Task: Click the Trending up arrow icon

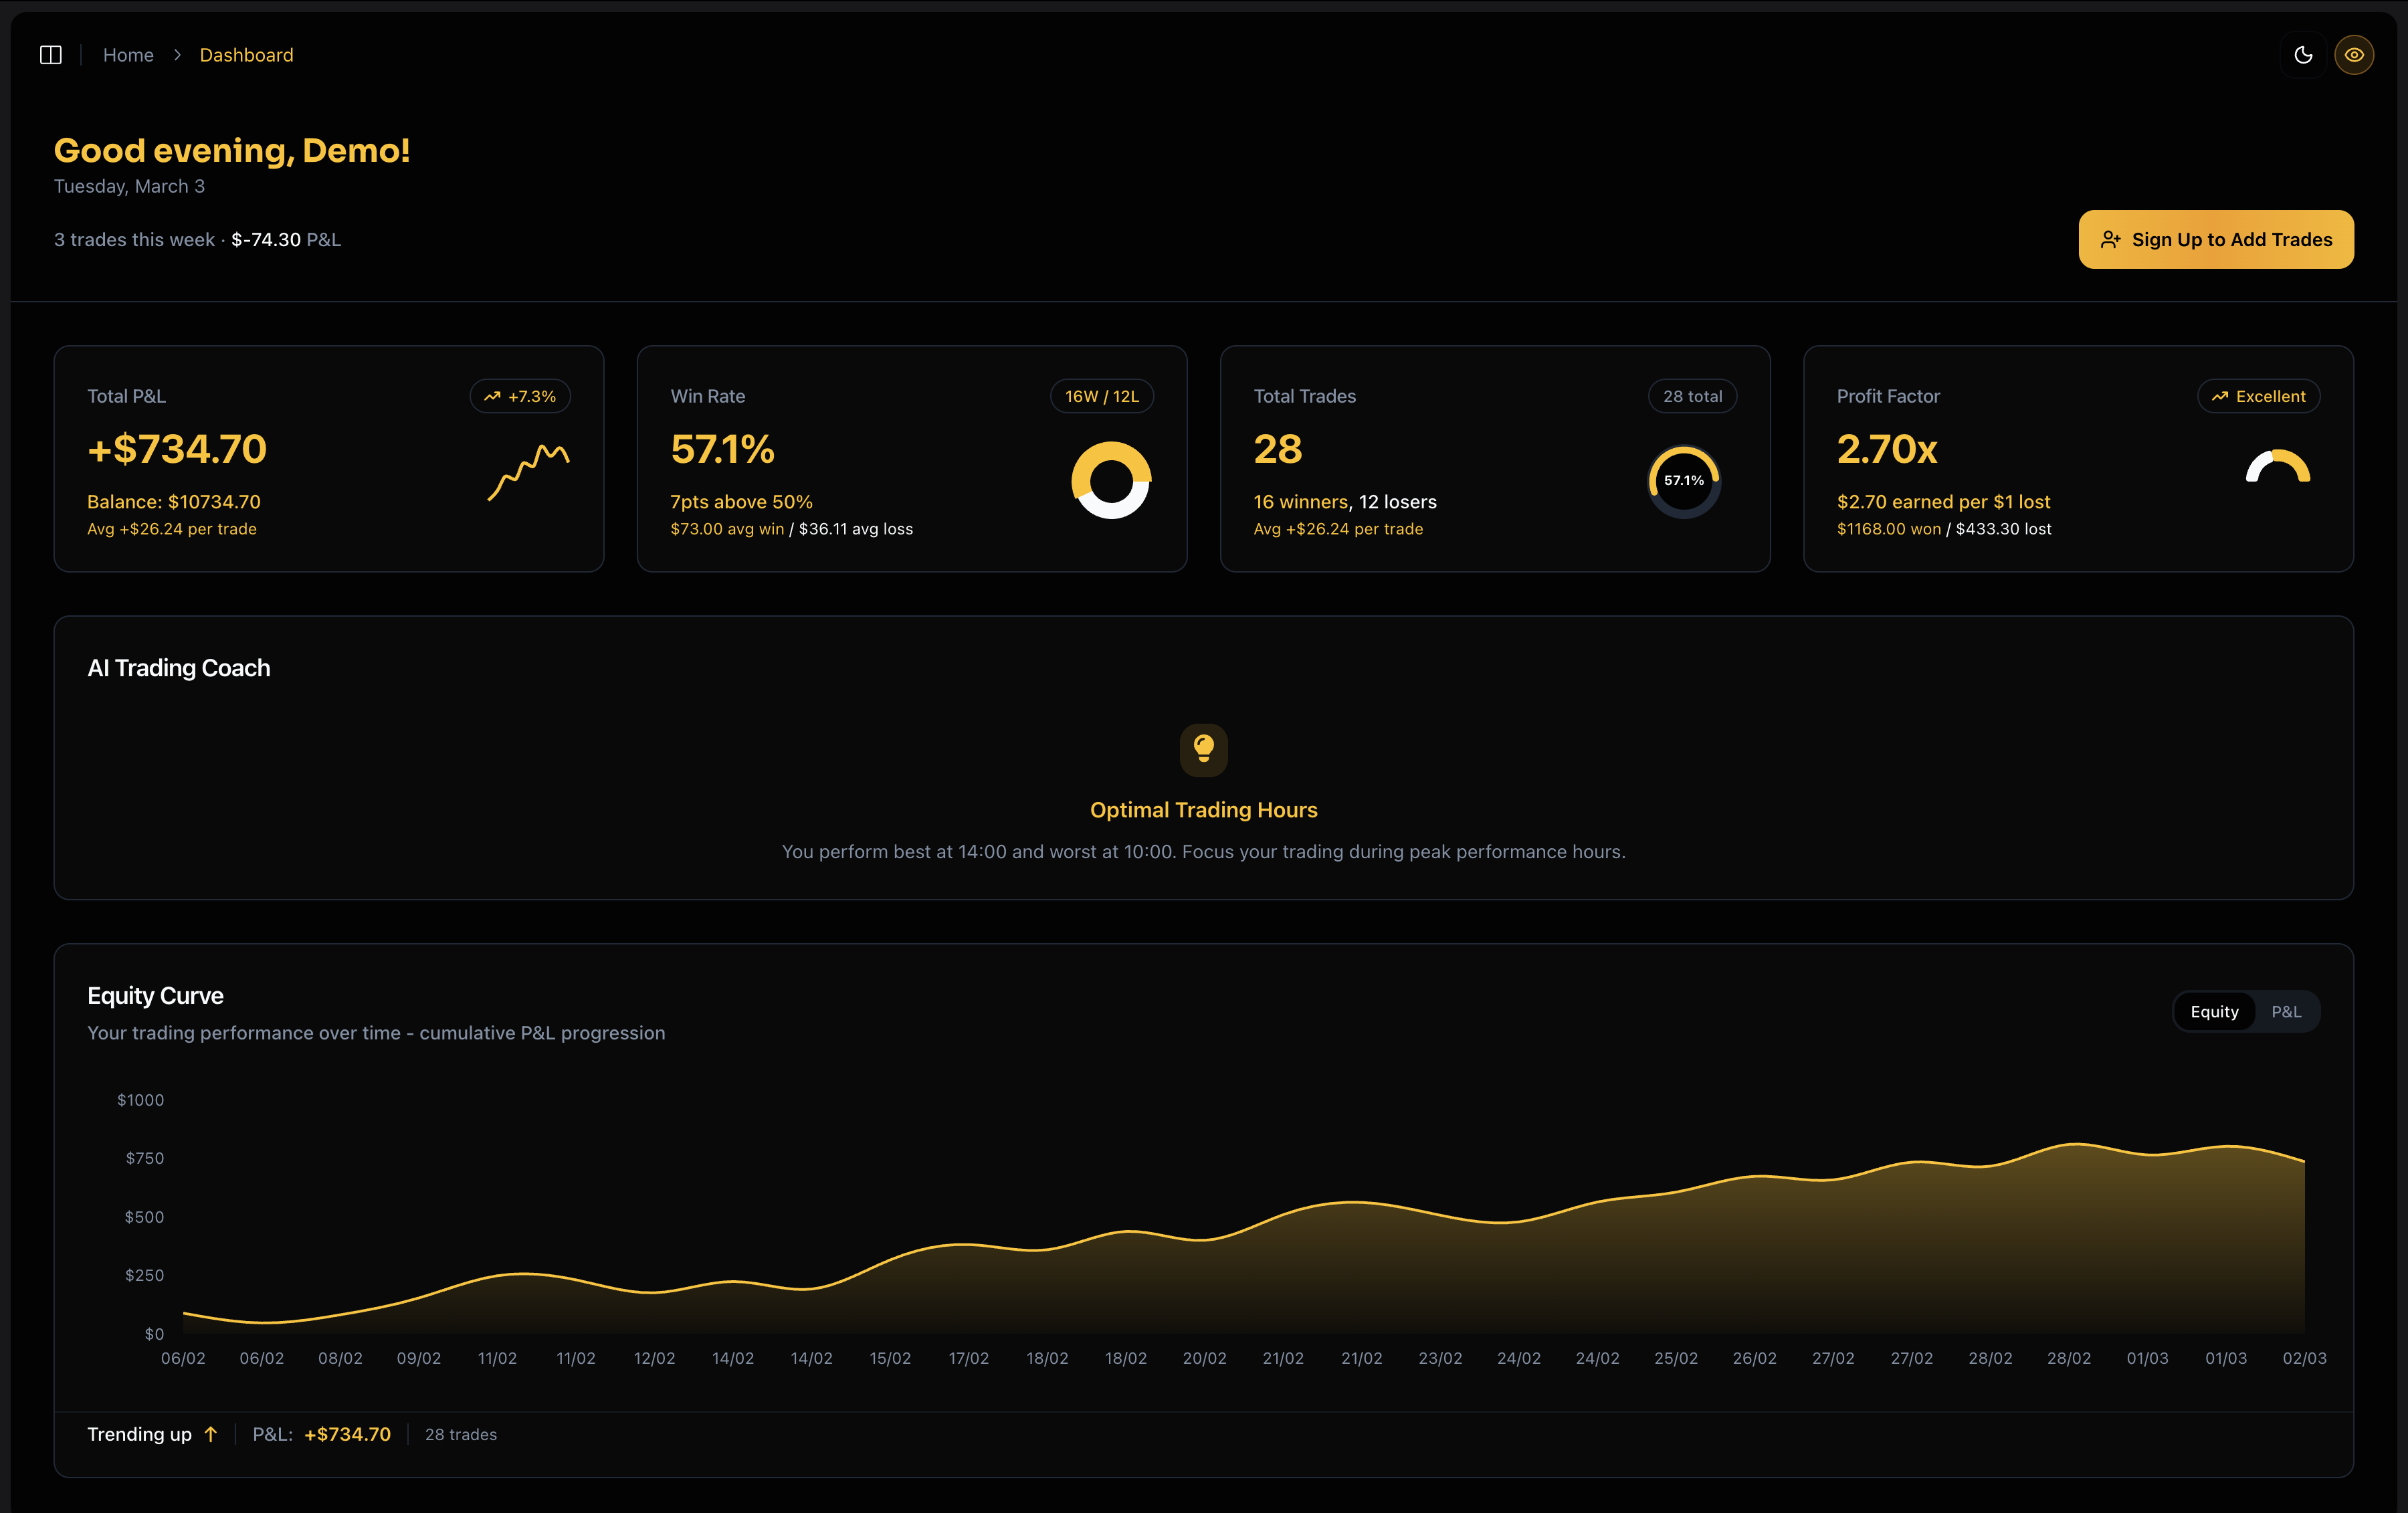Action: click(211, 1434)
